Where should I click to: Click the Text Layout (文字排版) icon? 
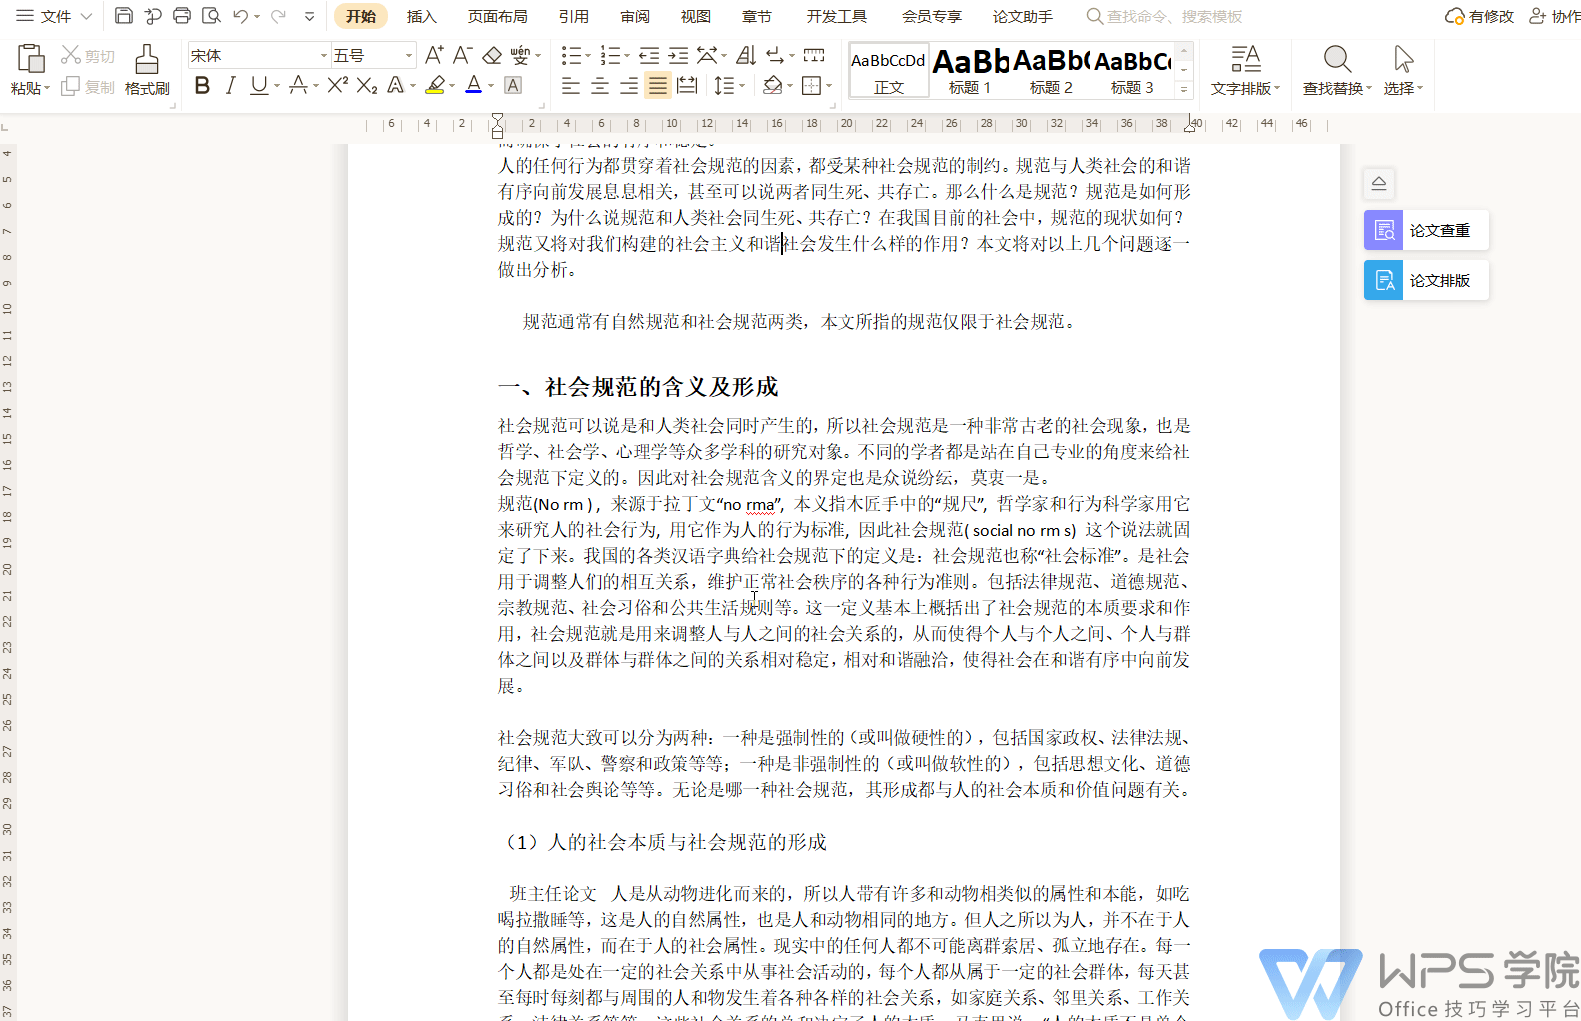[1245, 59]
